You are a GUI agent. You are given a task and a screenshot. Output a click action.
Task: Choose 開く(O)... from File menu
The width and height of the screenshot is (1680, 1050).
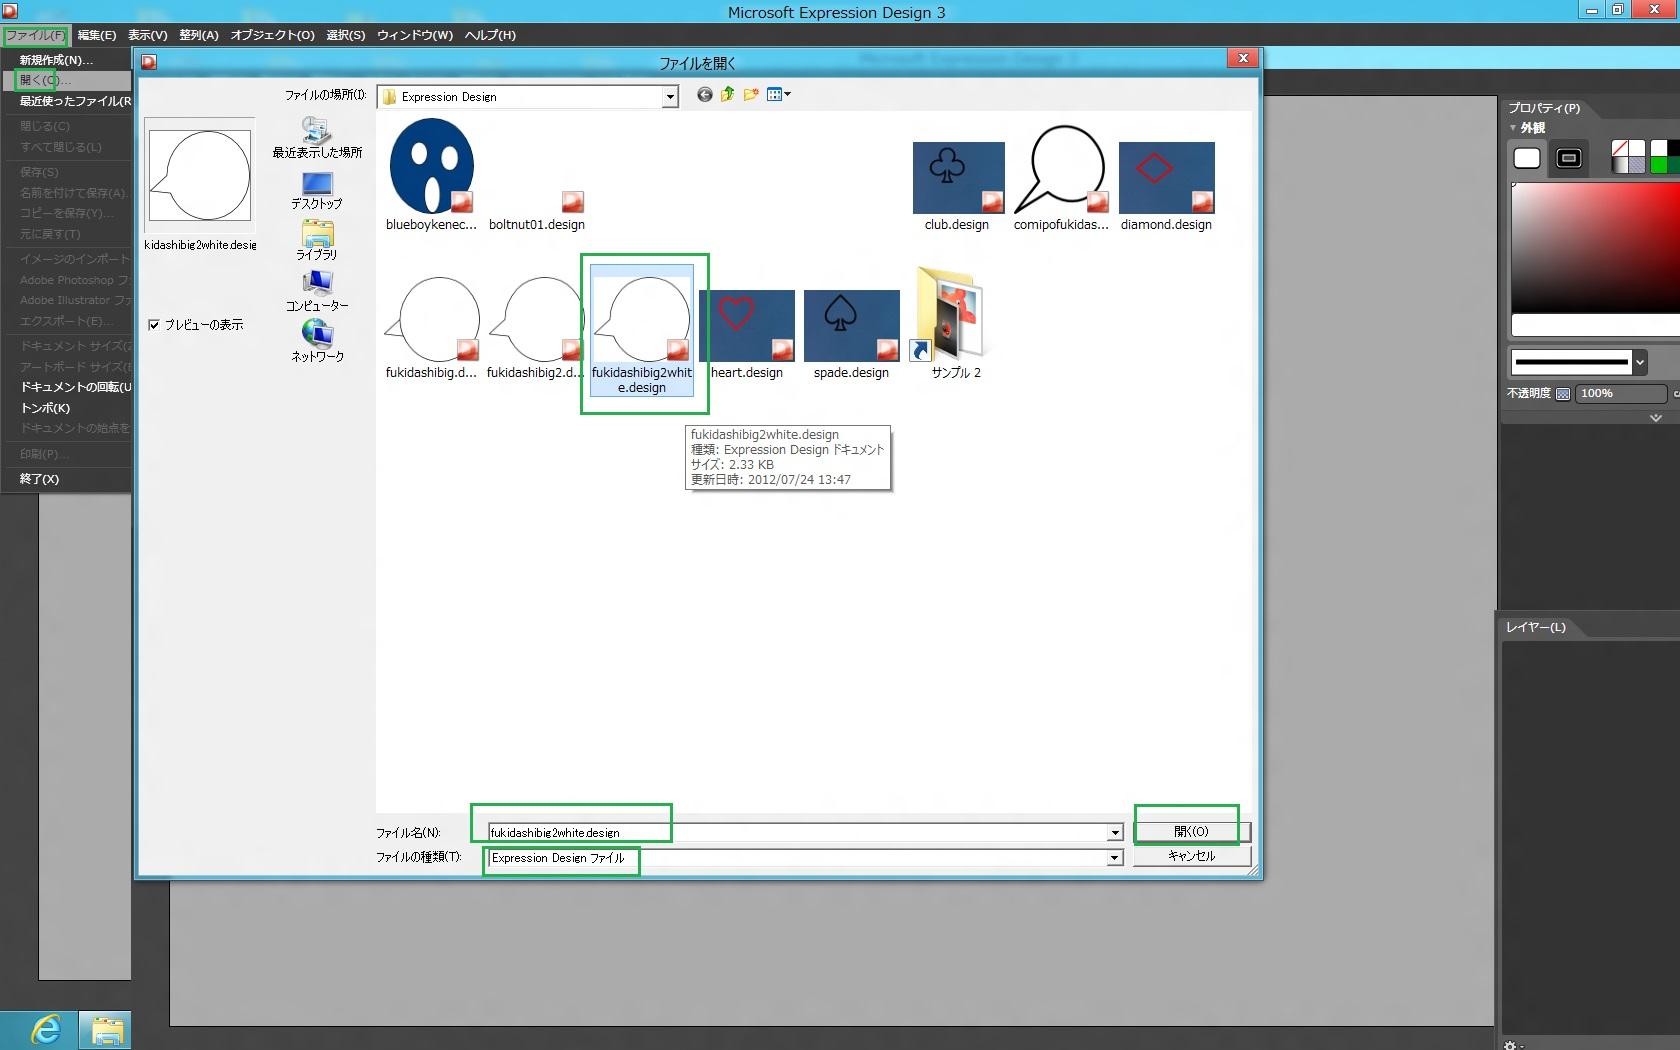[x=67, y=80]
